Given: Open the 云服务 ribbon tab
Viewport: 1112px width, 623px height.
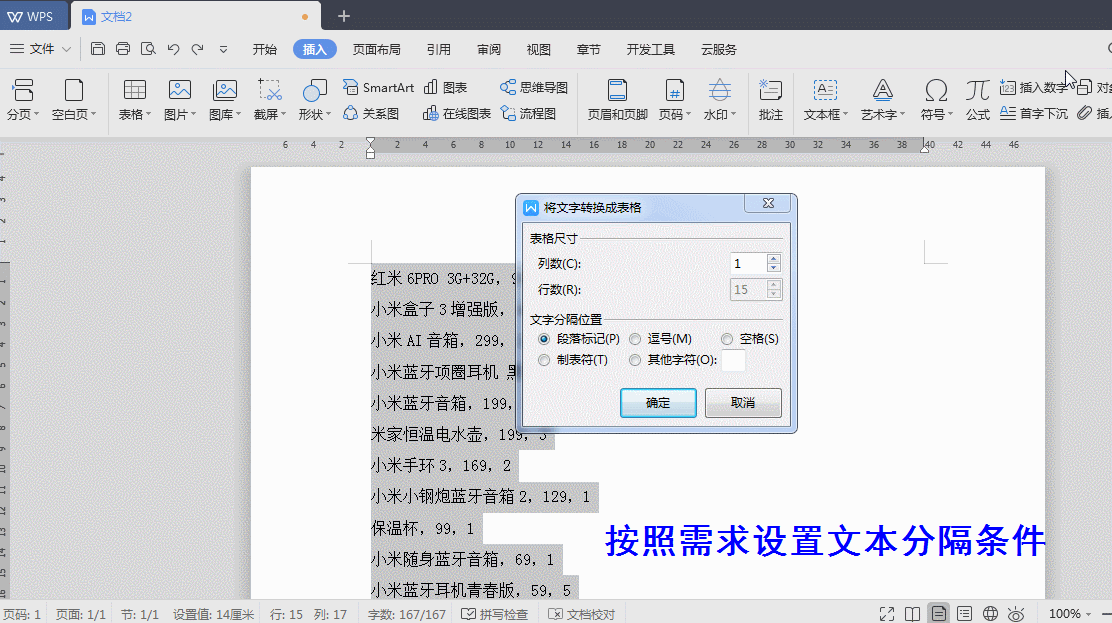Looking at the screenshot, I should tap(718, 49).
